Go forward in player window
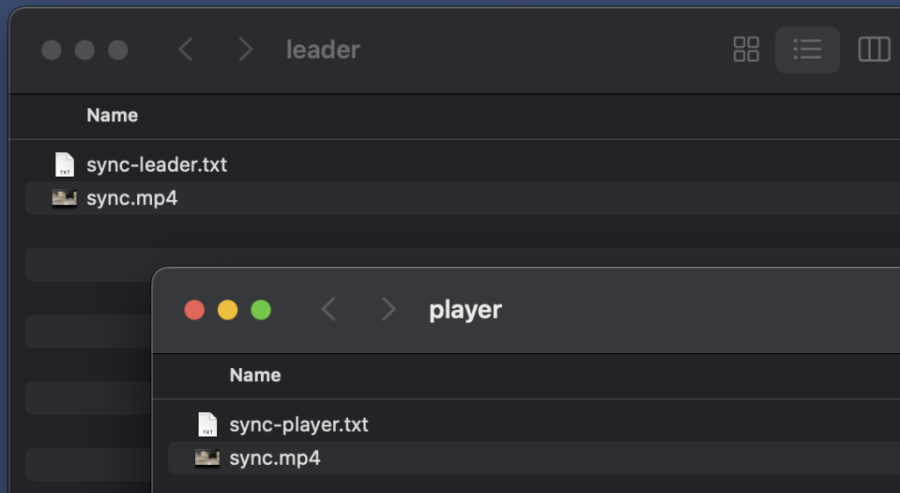The height and width of the screenshot is (493, 900). tap(388, 310)
